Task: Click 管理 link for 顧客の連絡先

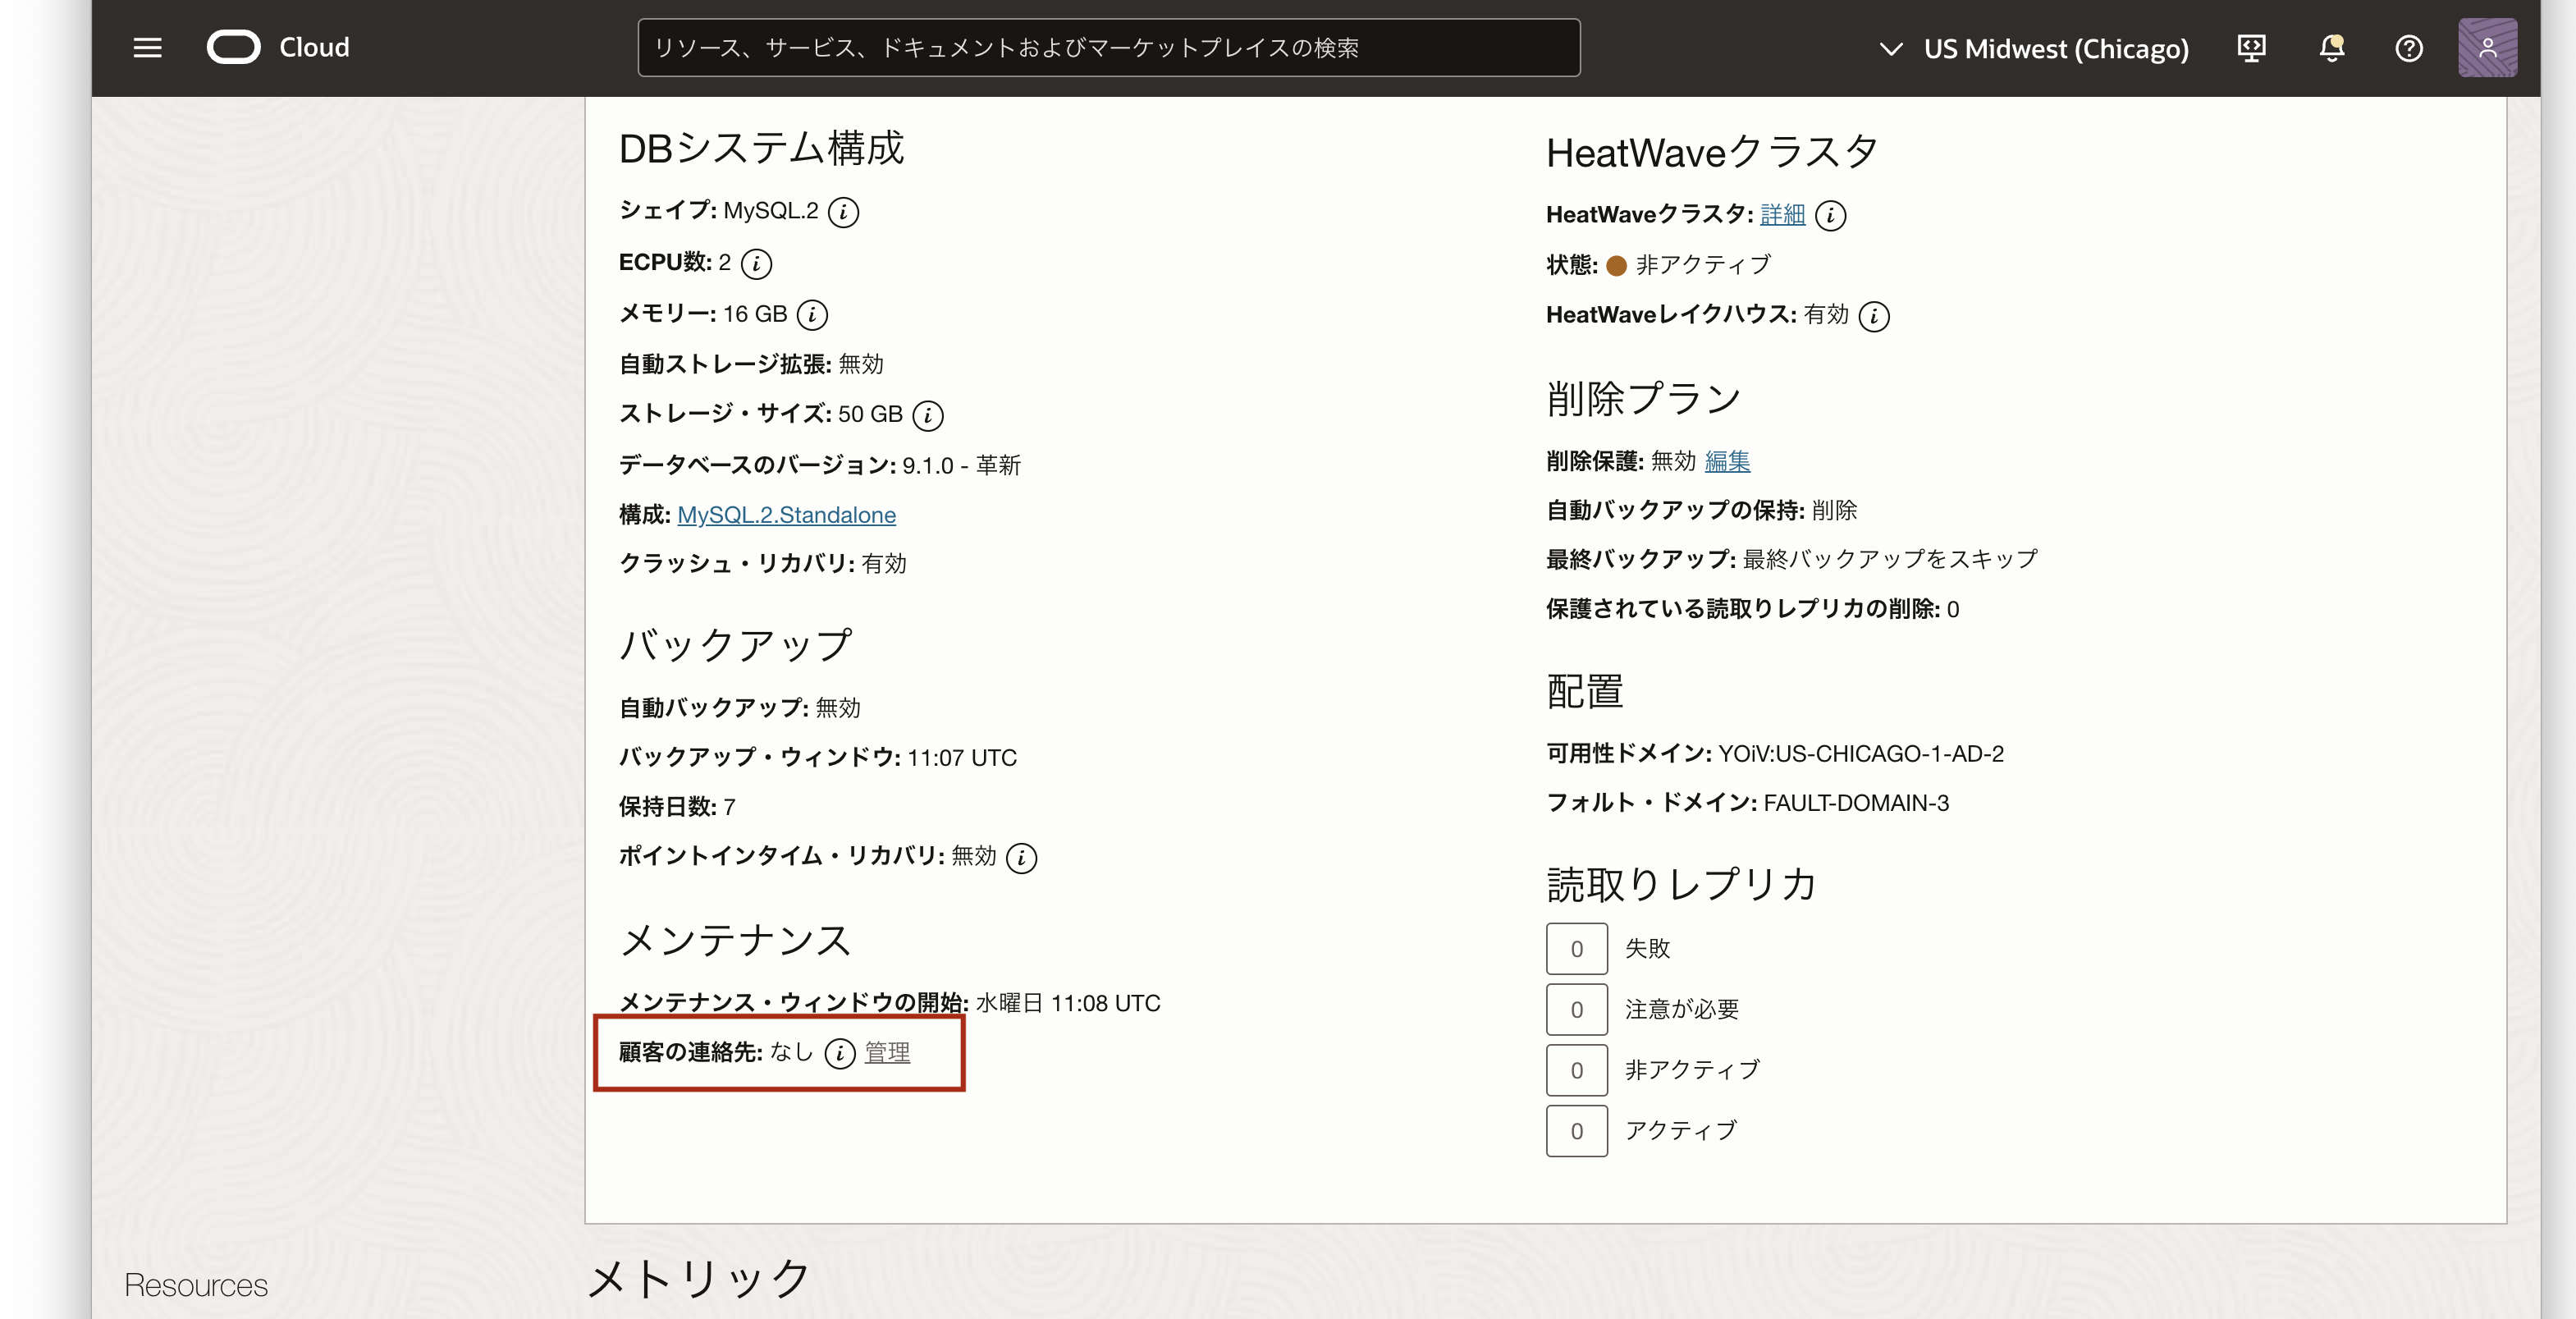Action: (x=887, y=1053)
